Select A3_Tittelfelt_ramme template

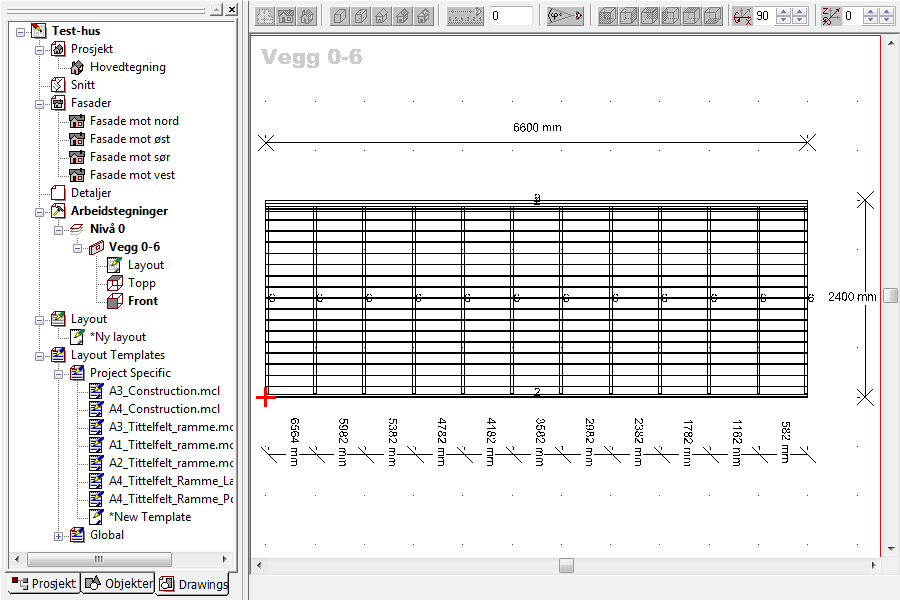click(170, 427)
